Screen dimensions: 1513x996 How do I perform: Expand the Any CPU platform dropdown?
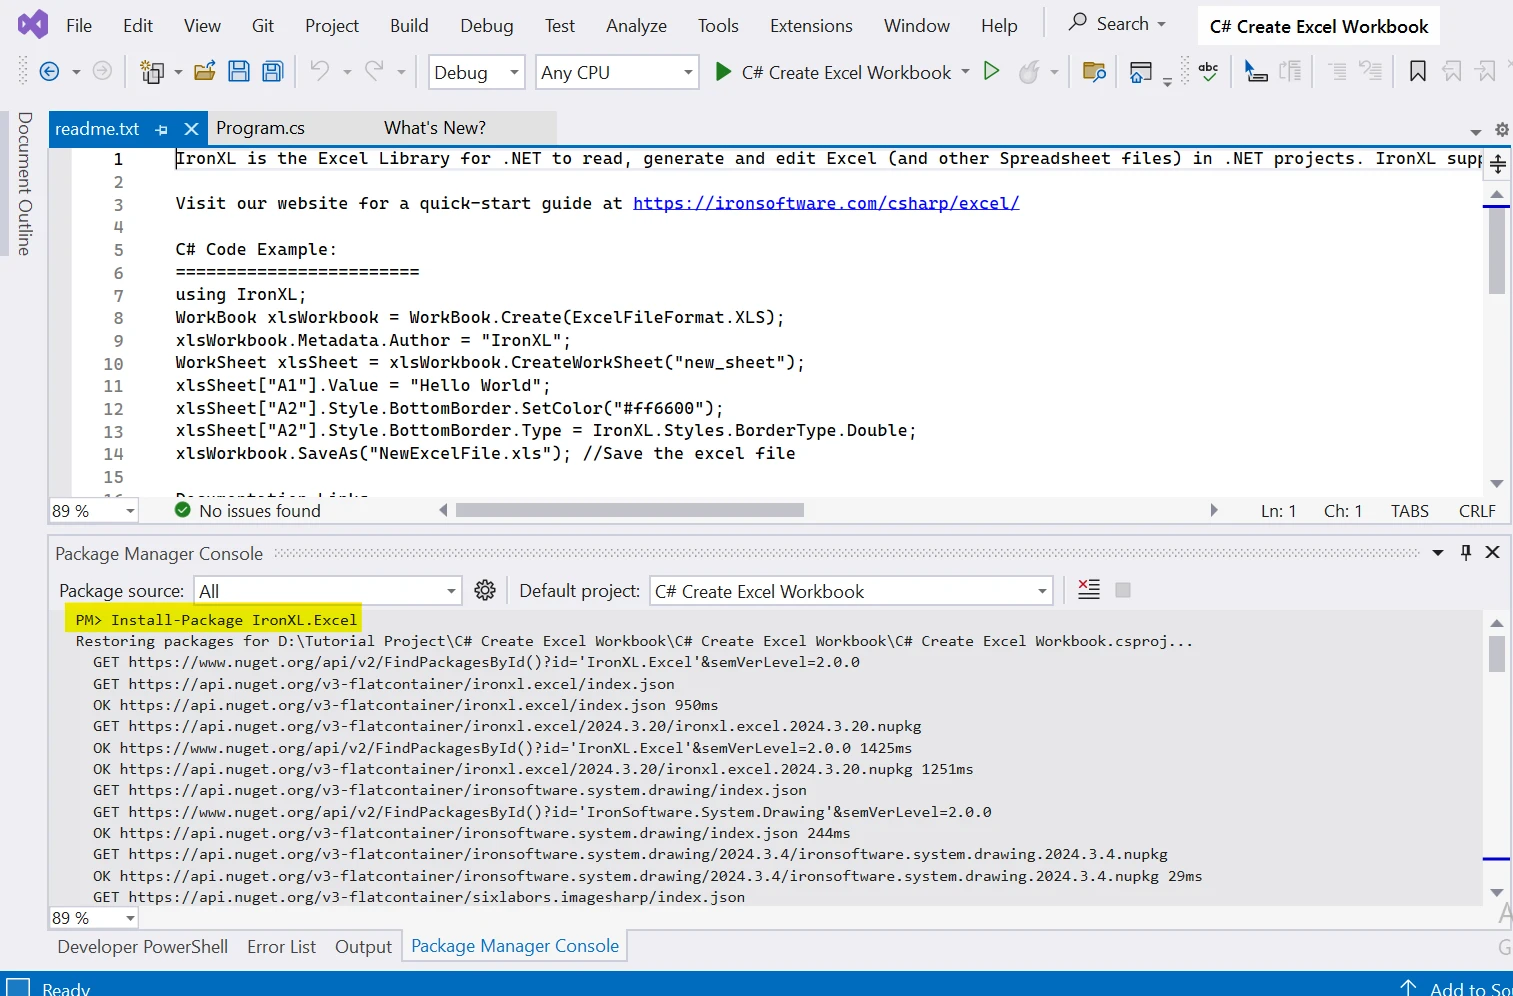(617, 72)
